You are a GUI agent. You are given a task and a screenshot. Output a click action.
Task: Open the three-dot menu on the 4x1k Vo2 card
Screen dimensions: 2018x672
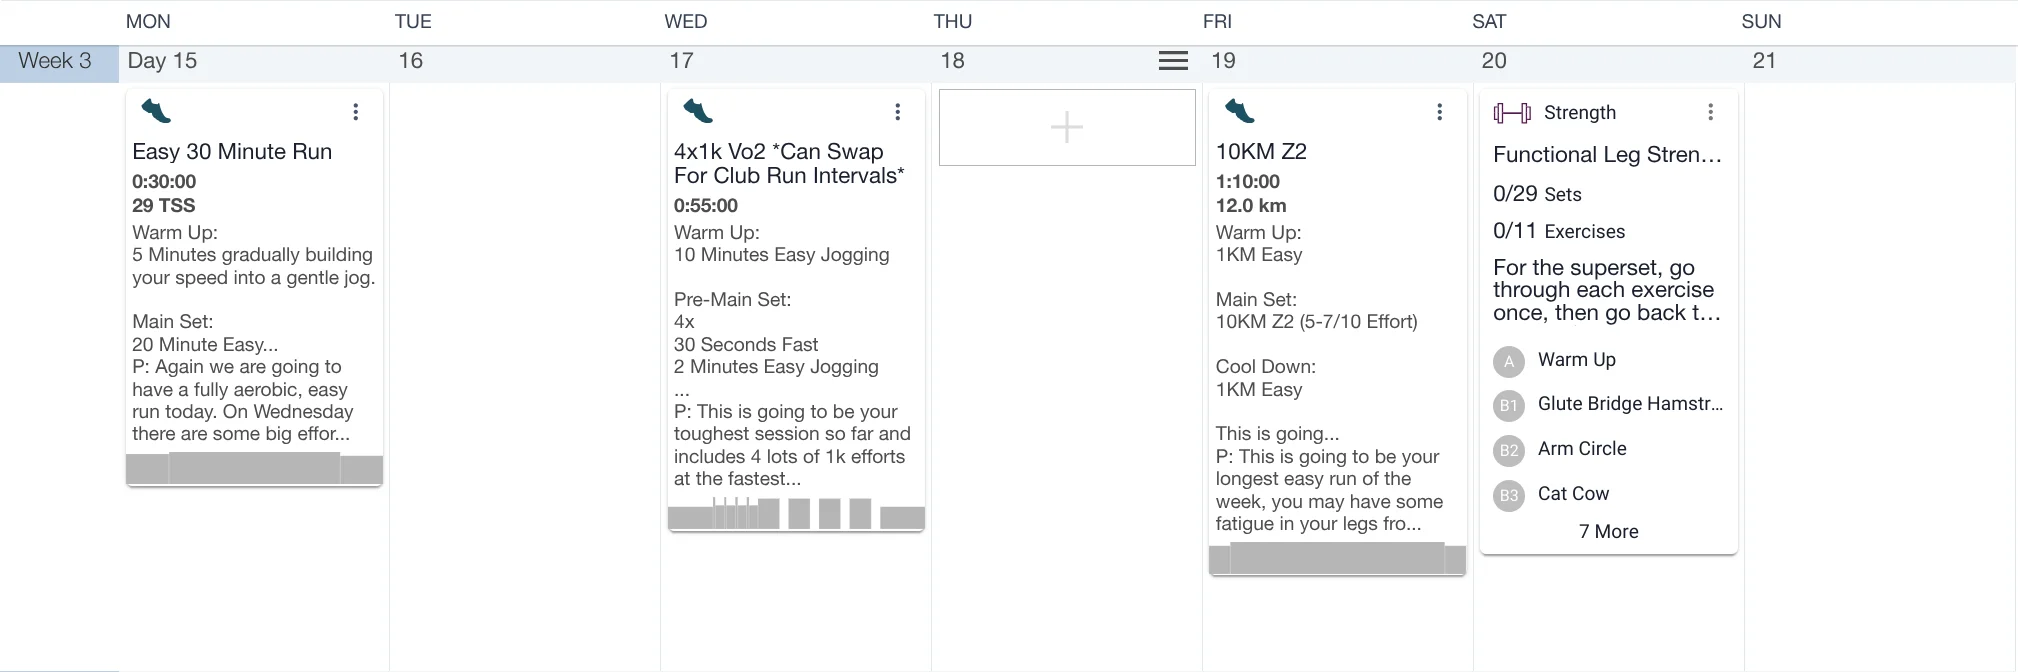[897, 112]
